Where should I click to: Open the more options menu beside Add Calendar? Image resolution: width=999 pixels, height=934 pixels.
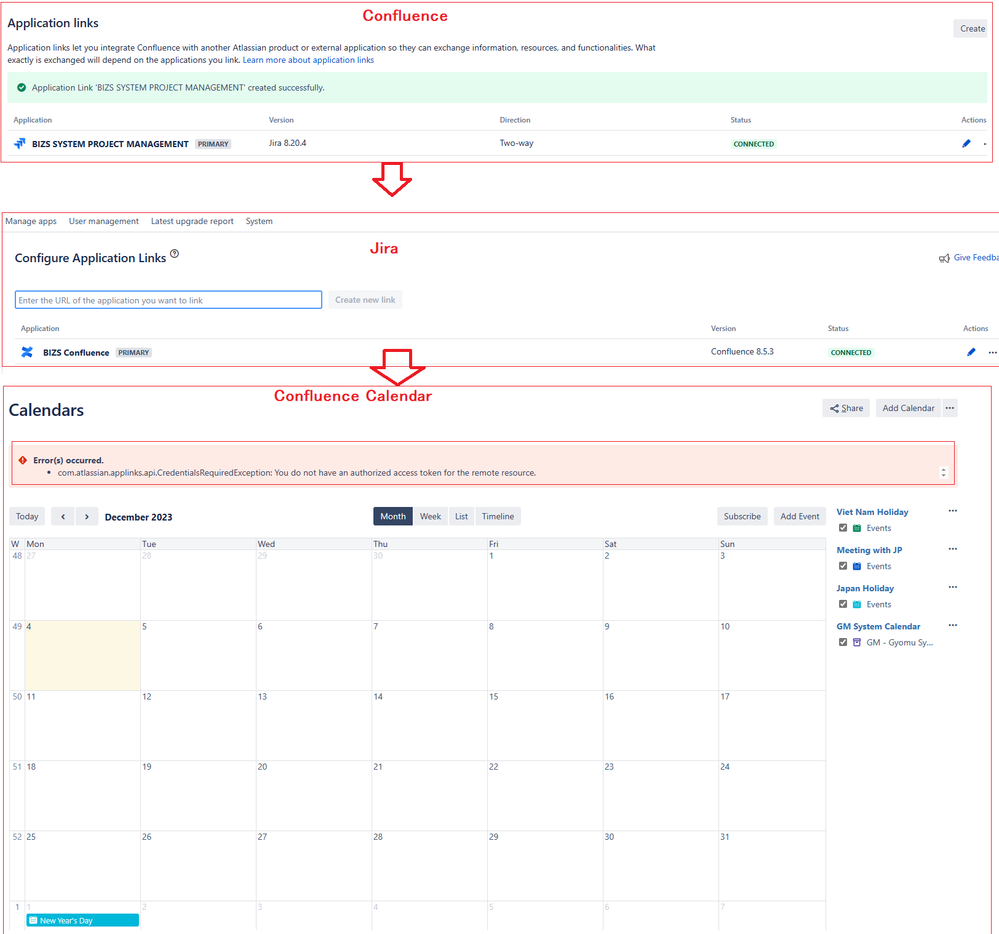[950, 408]
